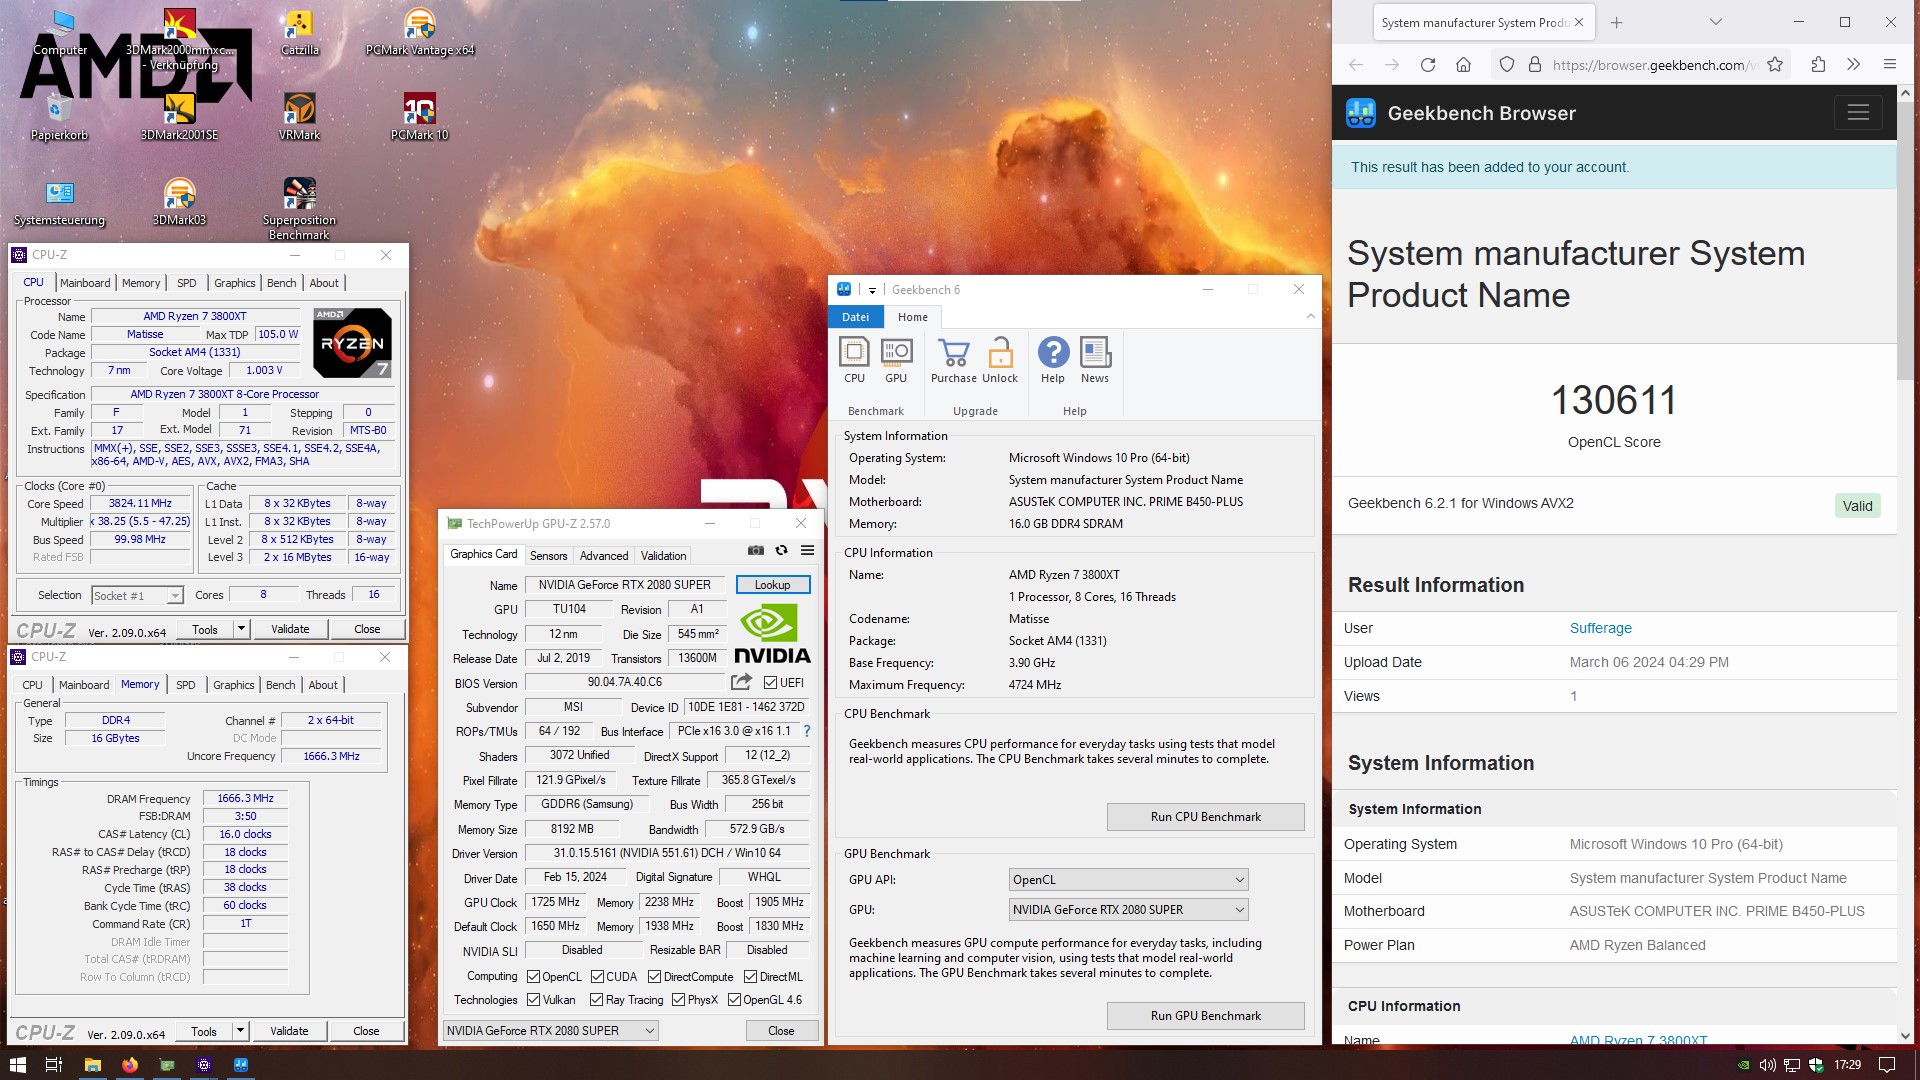
Task: Open the Geekbench quick access toolbar dropdown
Action: 872,290
